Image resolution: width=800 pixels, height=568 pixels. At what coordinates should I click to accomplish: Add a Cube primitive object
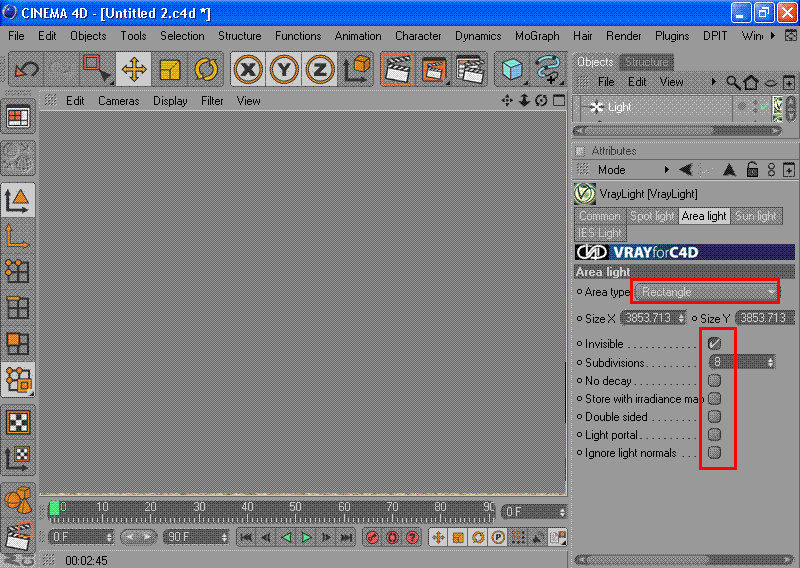pos(512,68)
